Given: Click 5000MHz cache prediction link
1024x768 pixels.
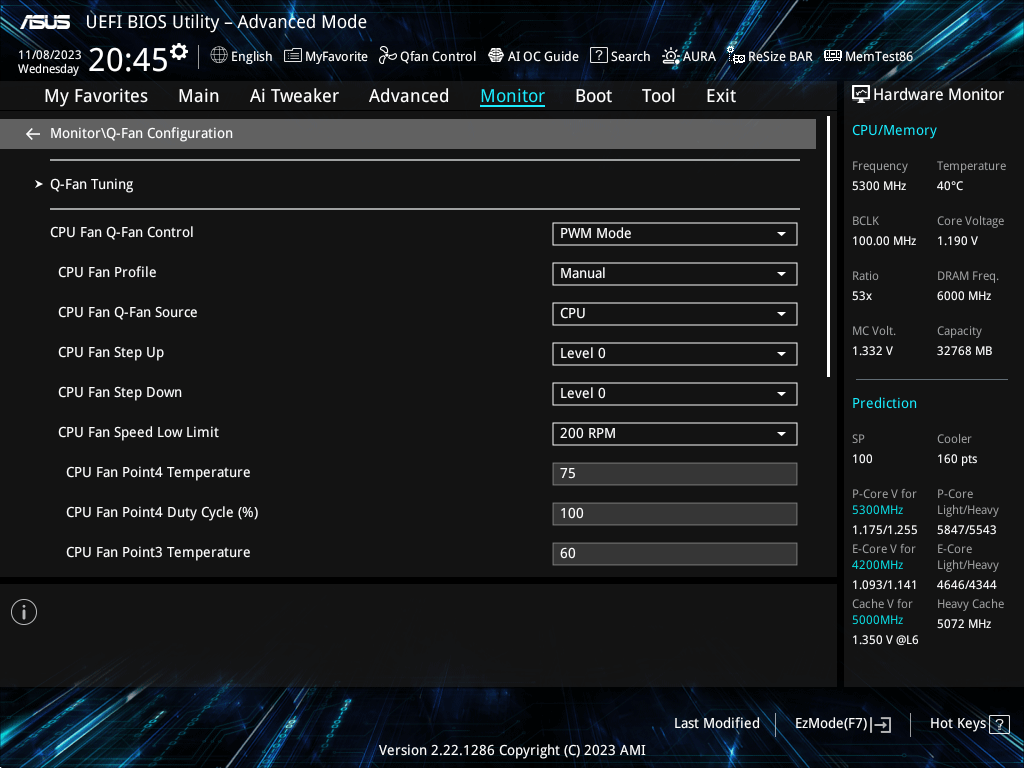Looking at the screenshot, I should pyautogui.click(x=878, y=620).
